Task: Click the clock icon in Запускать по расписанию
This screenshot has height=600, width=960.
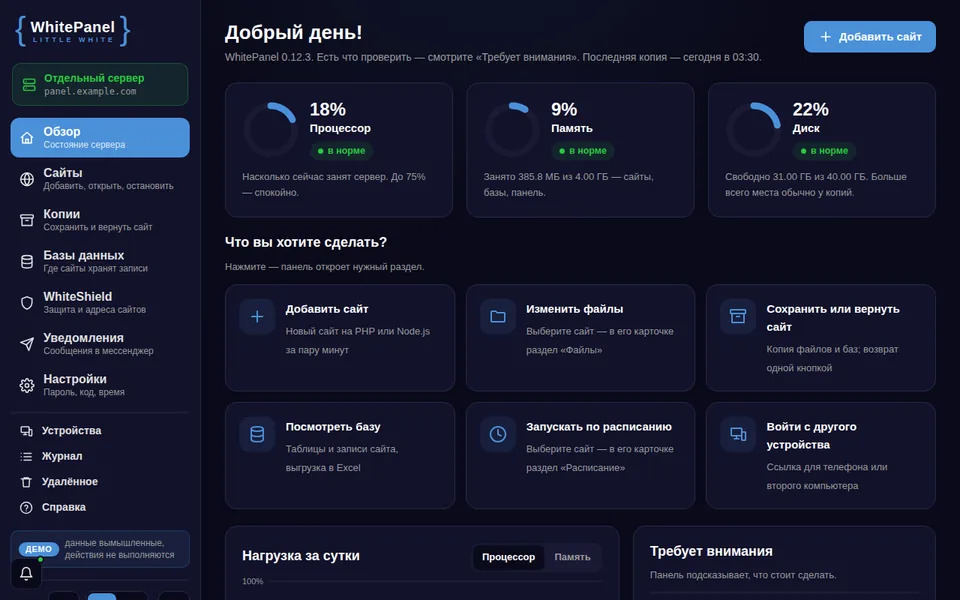Action: click(498, 434)
